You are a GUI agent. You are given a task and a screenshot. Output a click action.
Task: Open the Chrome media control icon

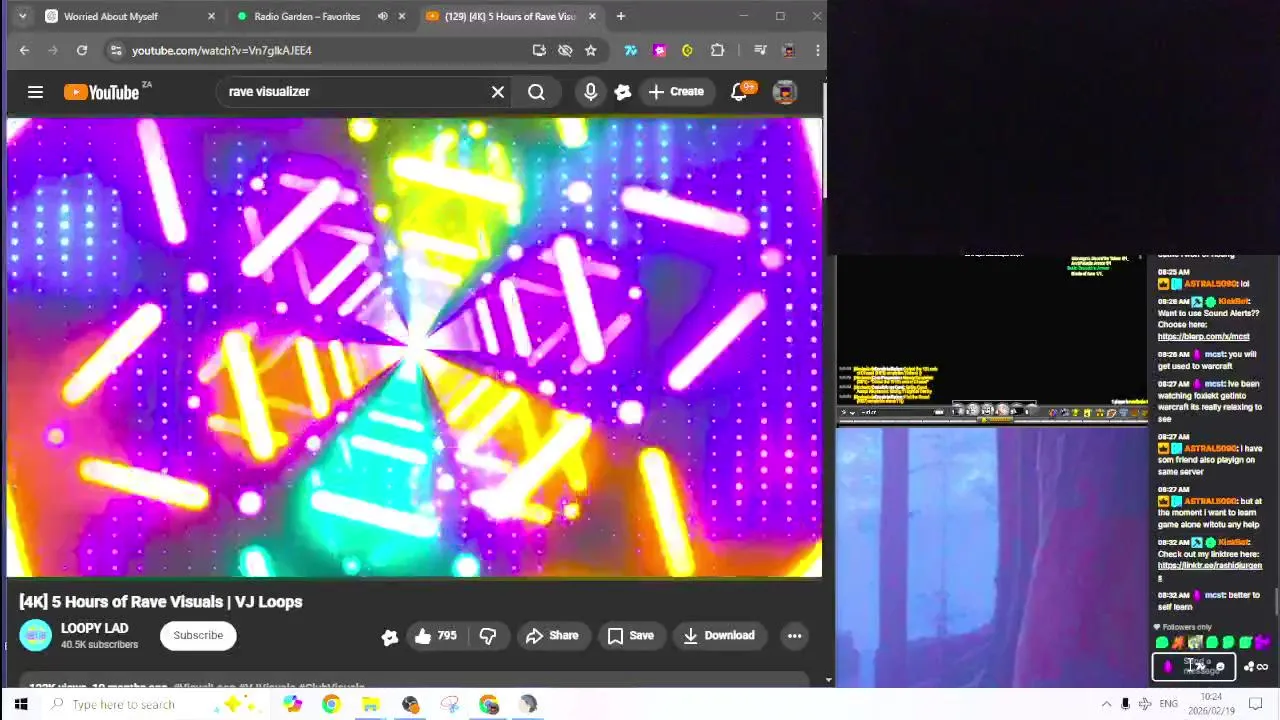(x=759, y=50)
